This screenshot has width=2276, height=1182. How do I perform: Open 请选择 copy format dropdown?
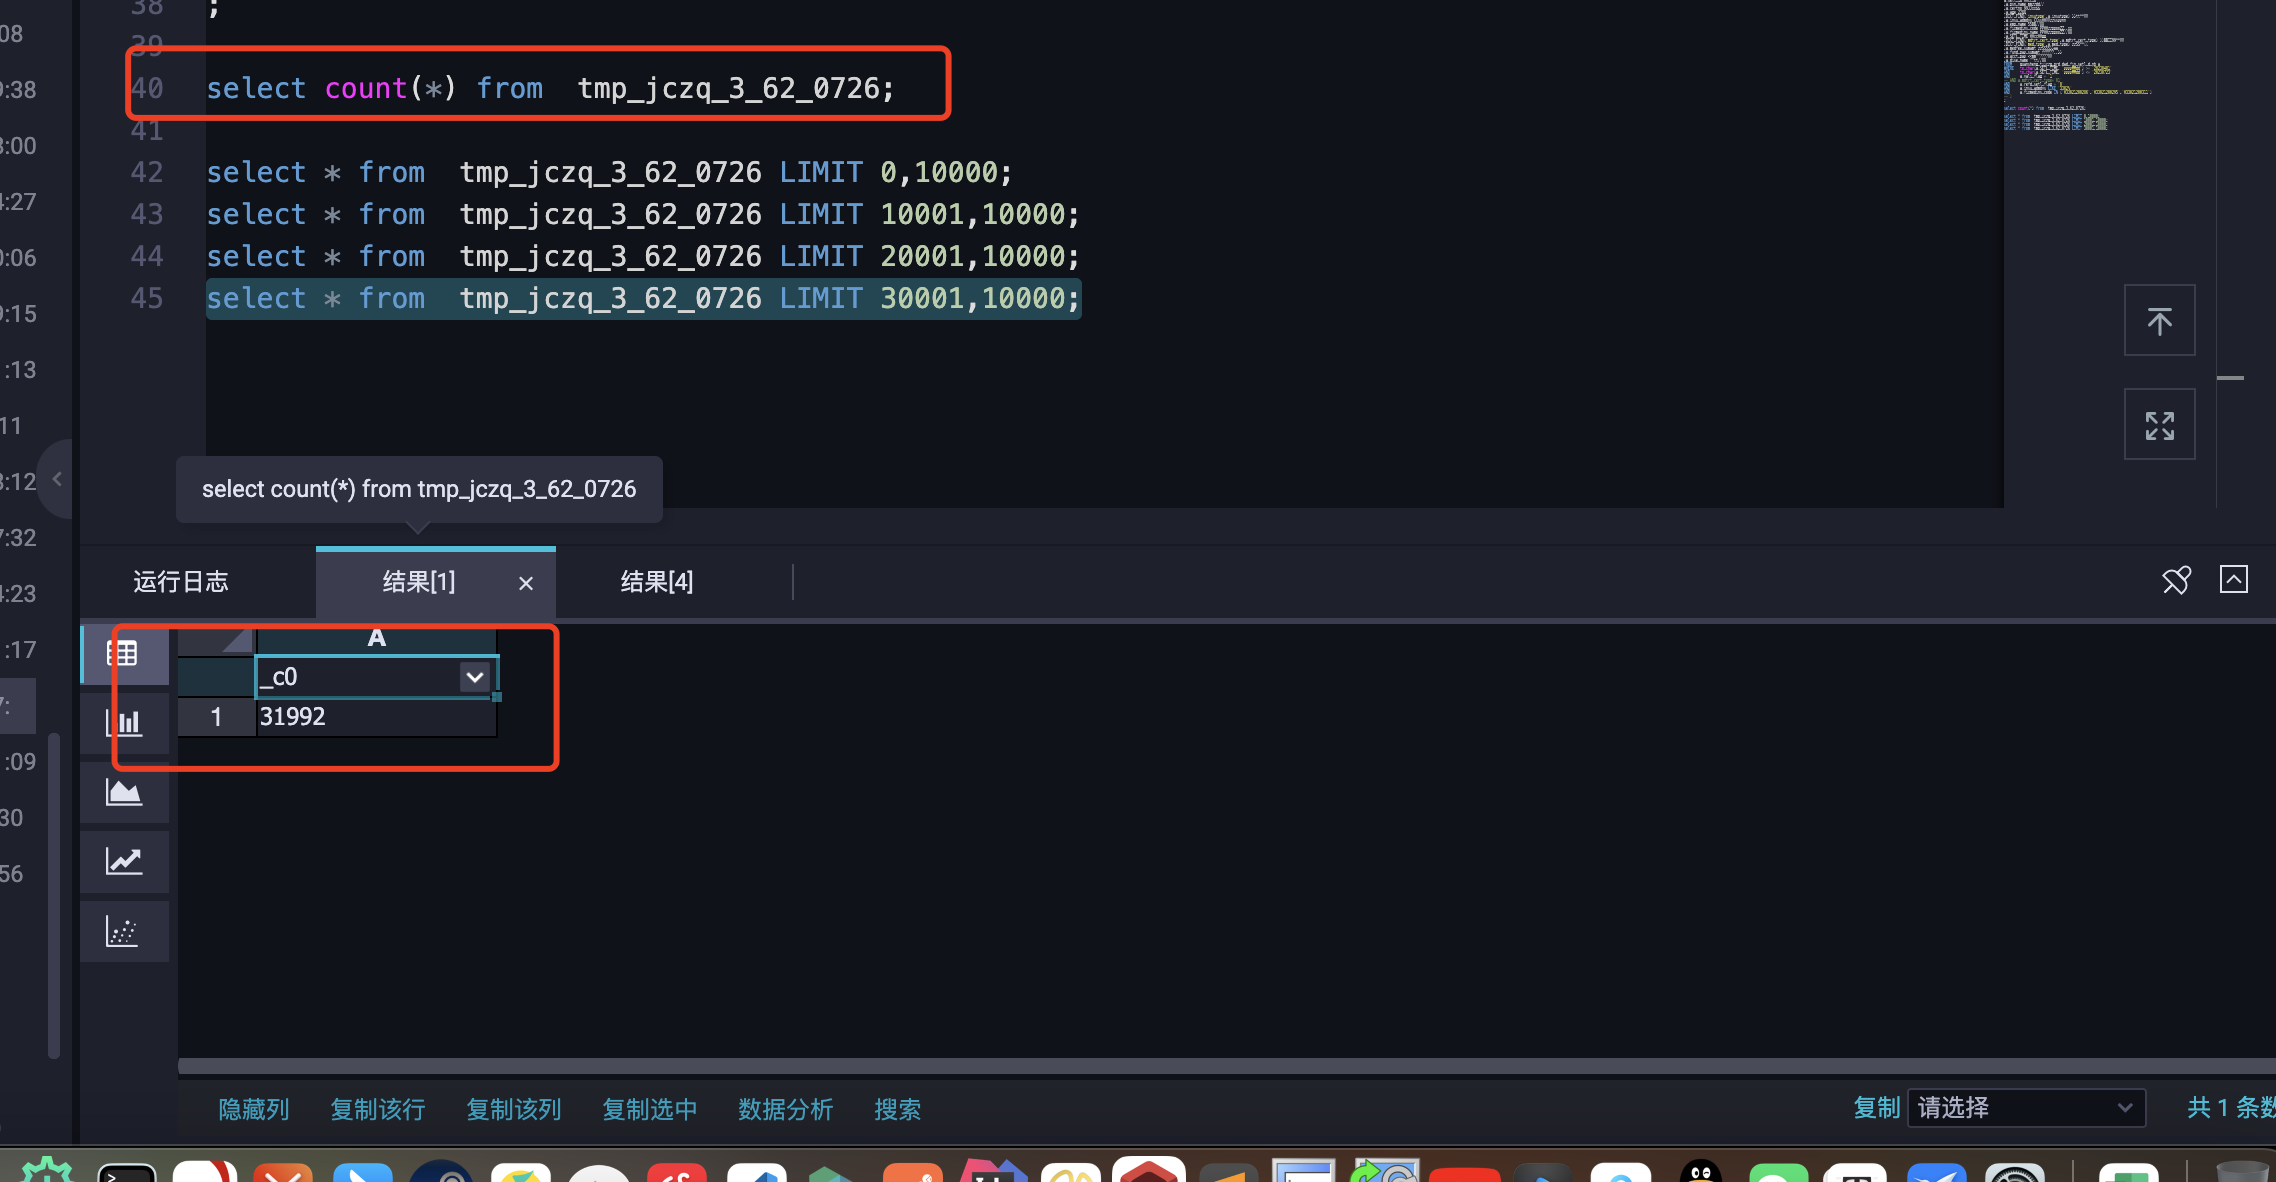[x=2025, y=1108]
